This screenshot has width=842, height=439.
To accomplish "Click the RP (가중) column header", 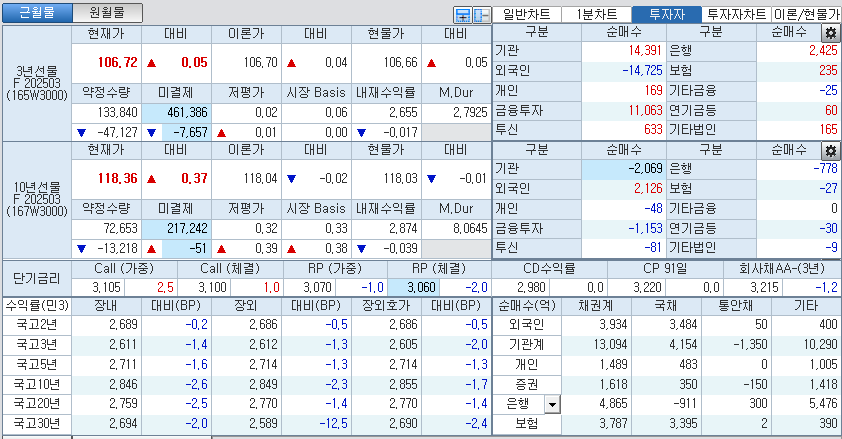I will tap(335, 268).
